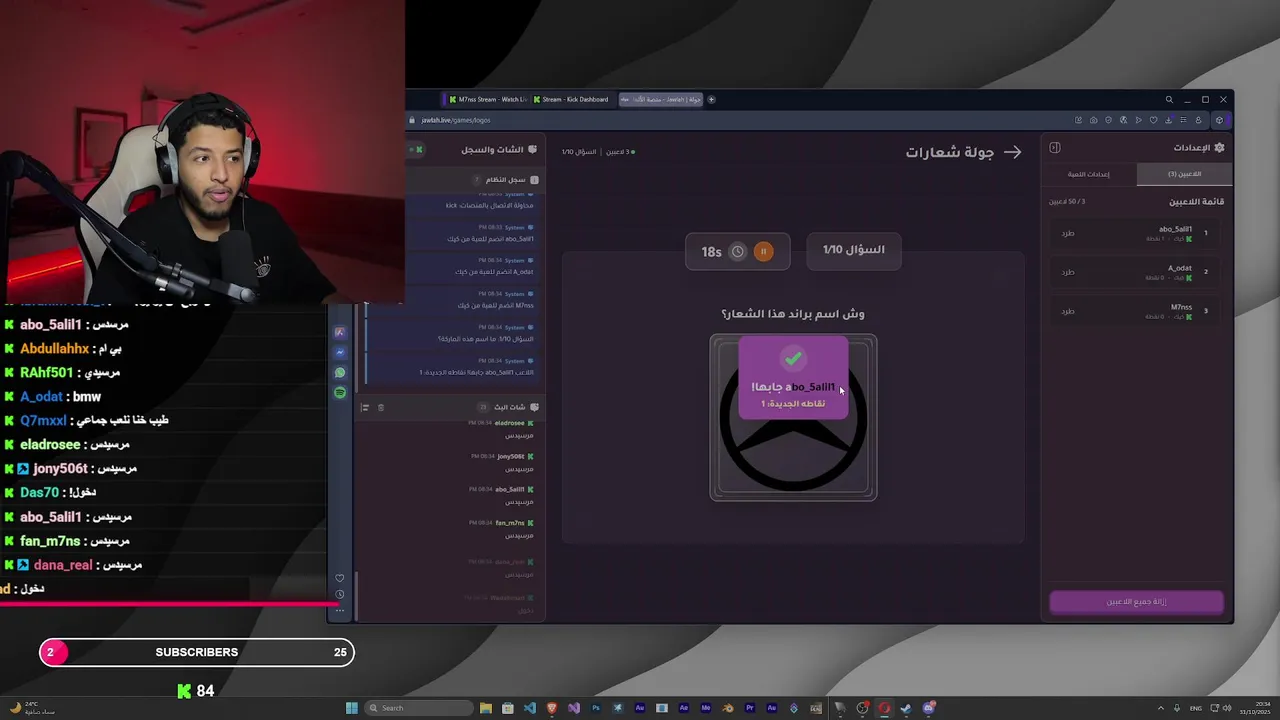The height and width of the screenshot is (720, 1280).
Task: Open the M7nss Stream browser tab
Action: 487,99
